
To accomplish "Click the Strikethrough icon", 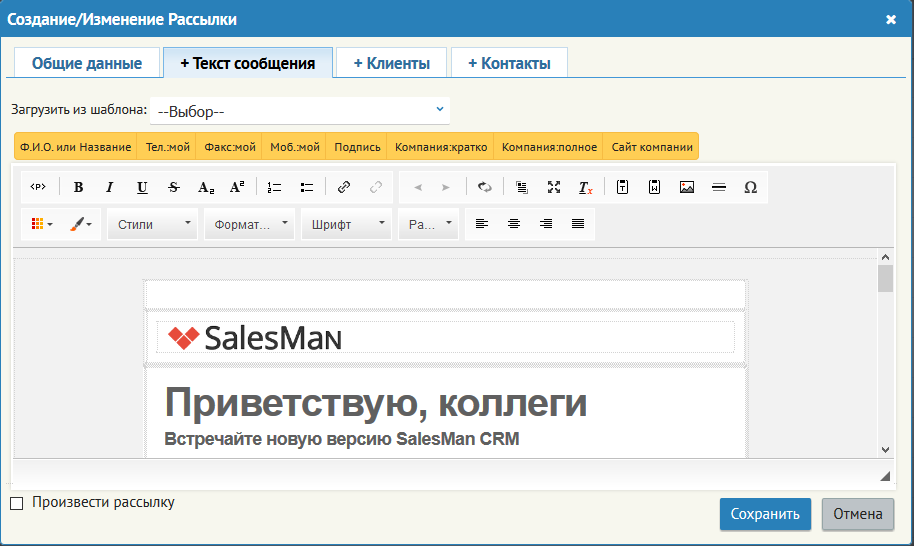I will click(173, 187).
